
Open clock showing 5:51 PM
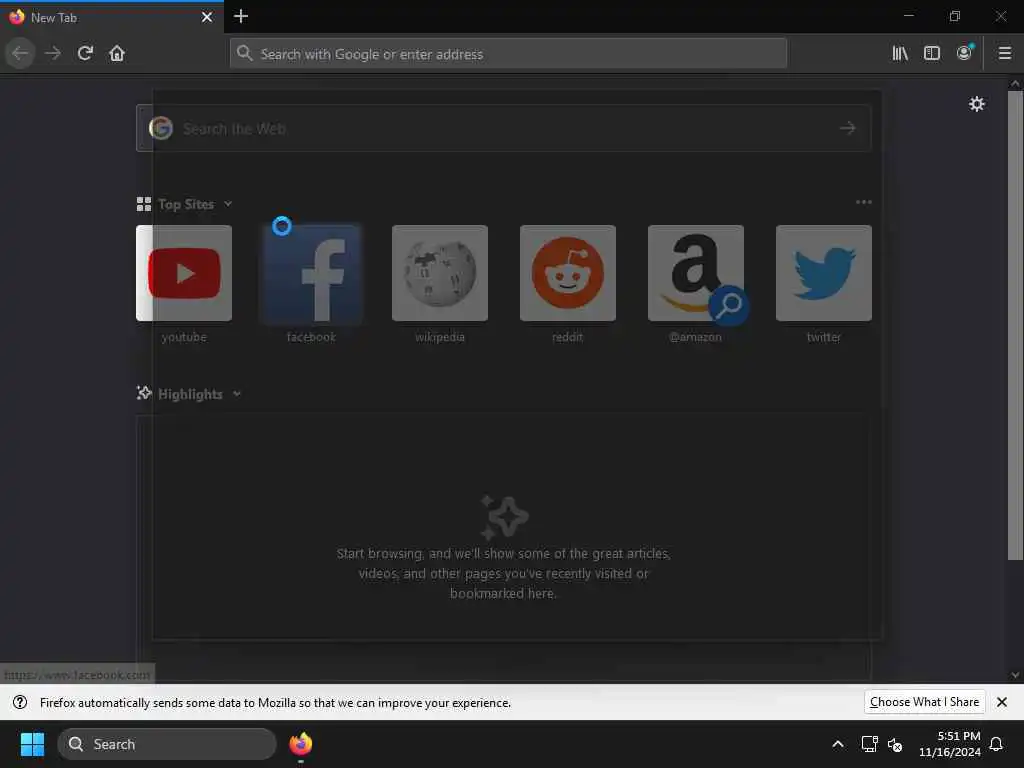click(x=950, y=744)
